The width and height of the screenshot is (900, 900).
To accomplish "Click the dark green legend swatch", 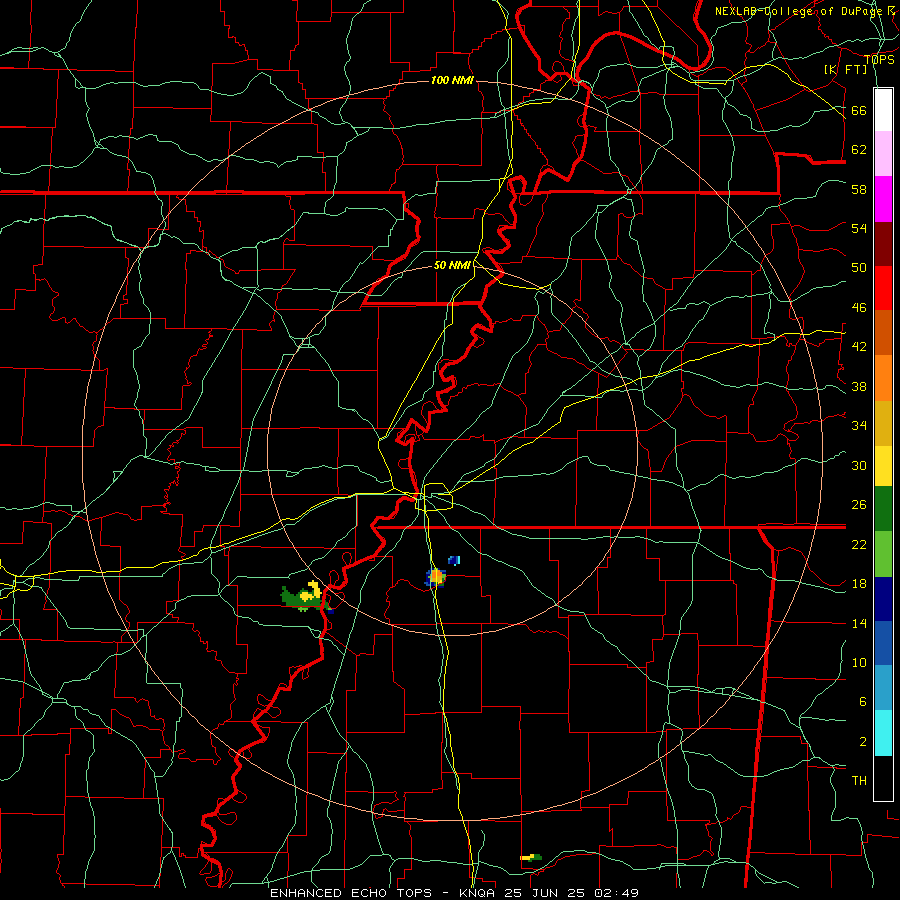I will point(883,509).
